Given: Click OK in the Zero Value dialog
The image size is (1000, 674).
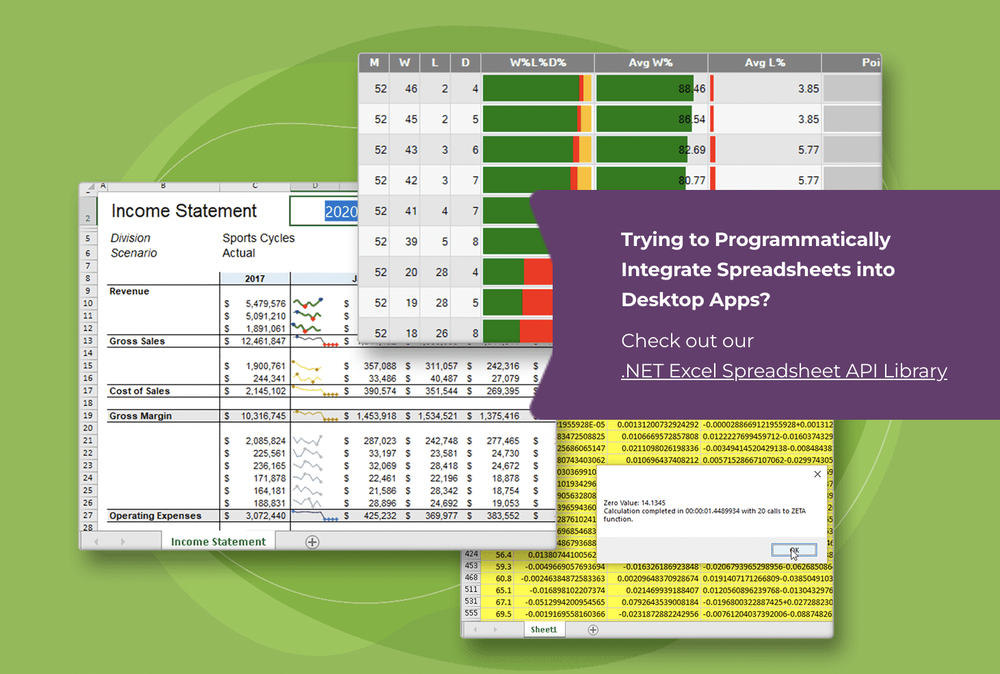Looking at the screenshot, I should click(x=793, y=550).
